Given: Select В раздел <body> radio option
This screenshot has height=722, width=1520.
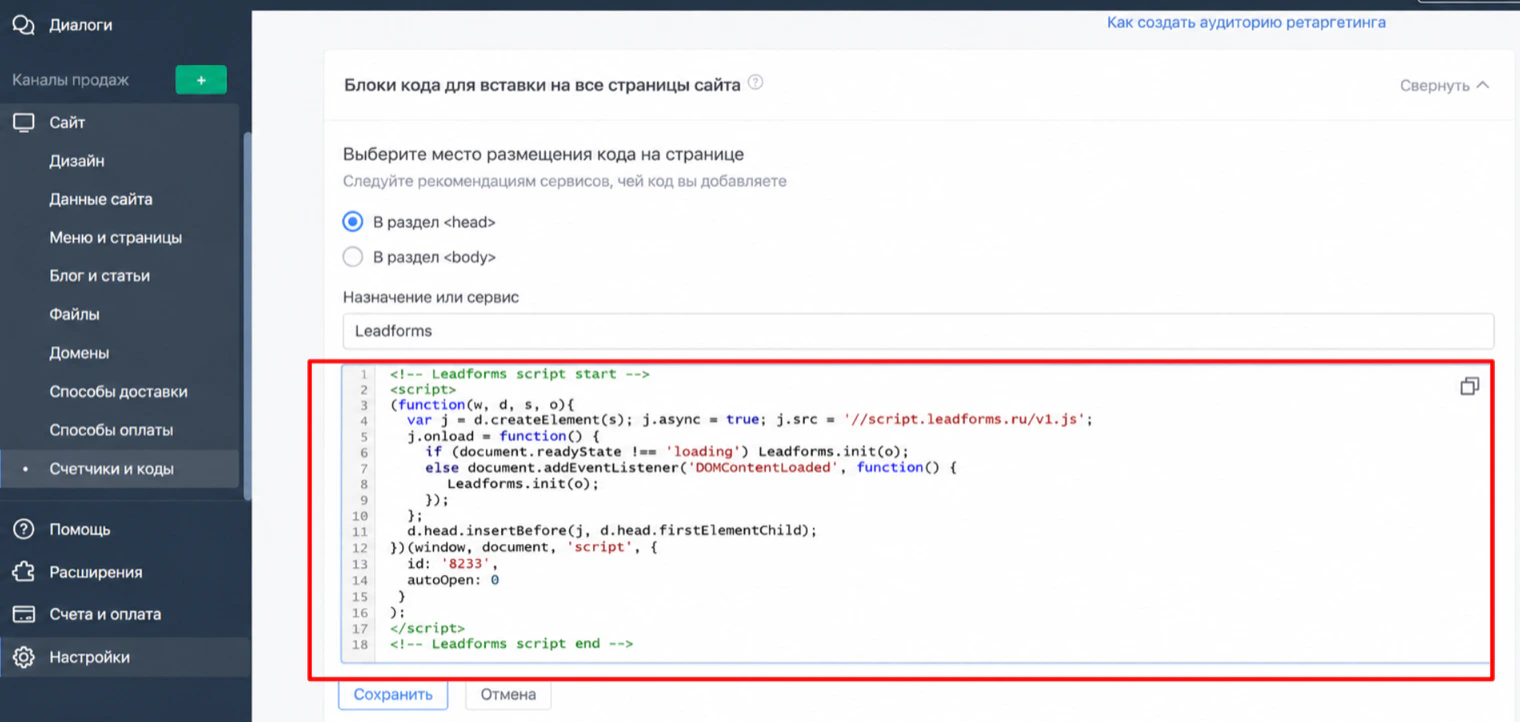Looking at the screenshot, I should (x=352, y=257).
